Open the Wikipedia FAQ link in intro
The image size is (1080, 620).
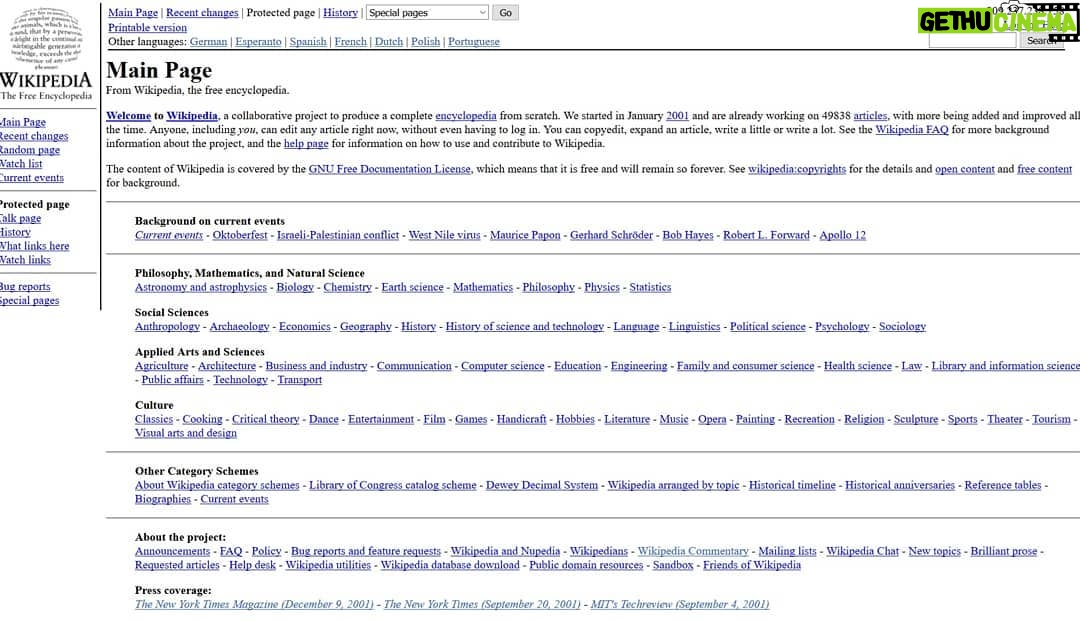point(911,130)
